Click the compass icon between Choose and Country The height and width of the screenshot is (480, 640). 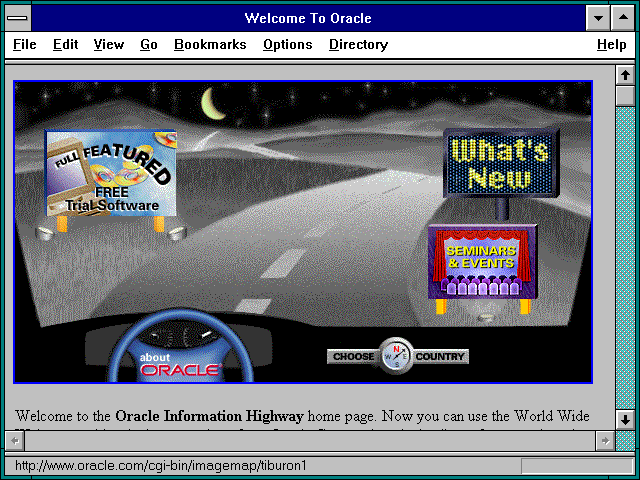pyautogui.click(x=396, y=356)
